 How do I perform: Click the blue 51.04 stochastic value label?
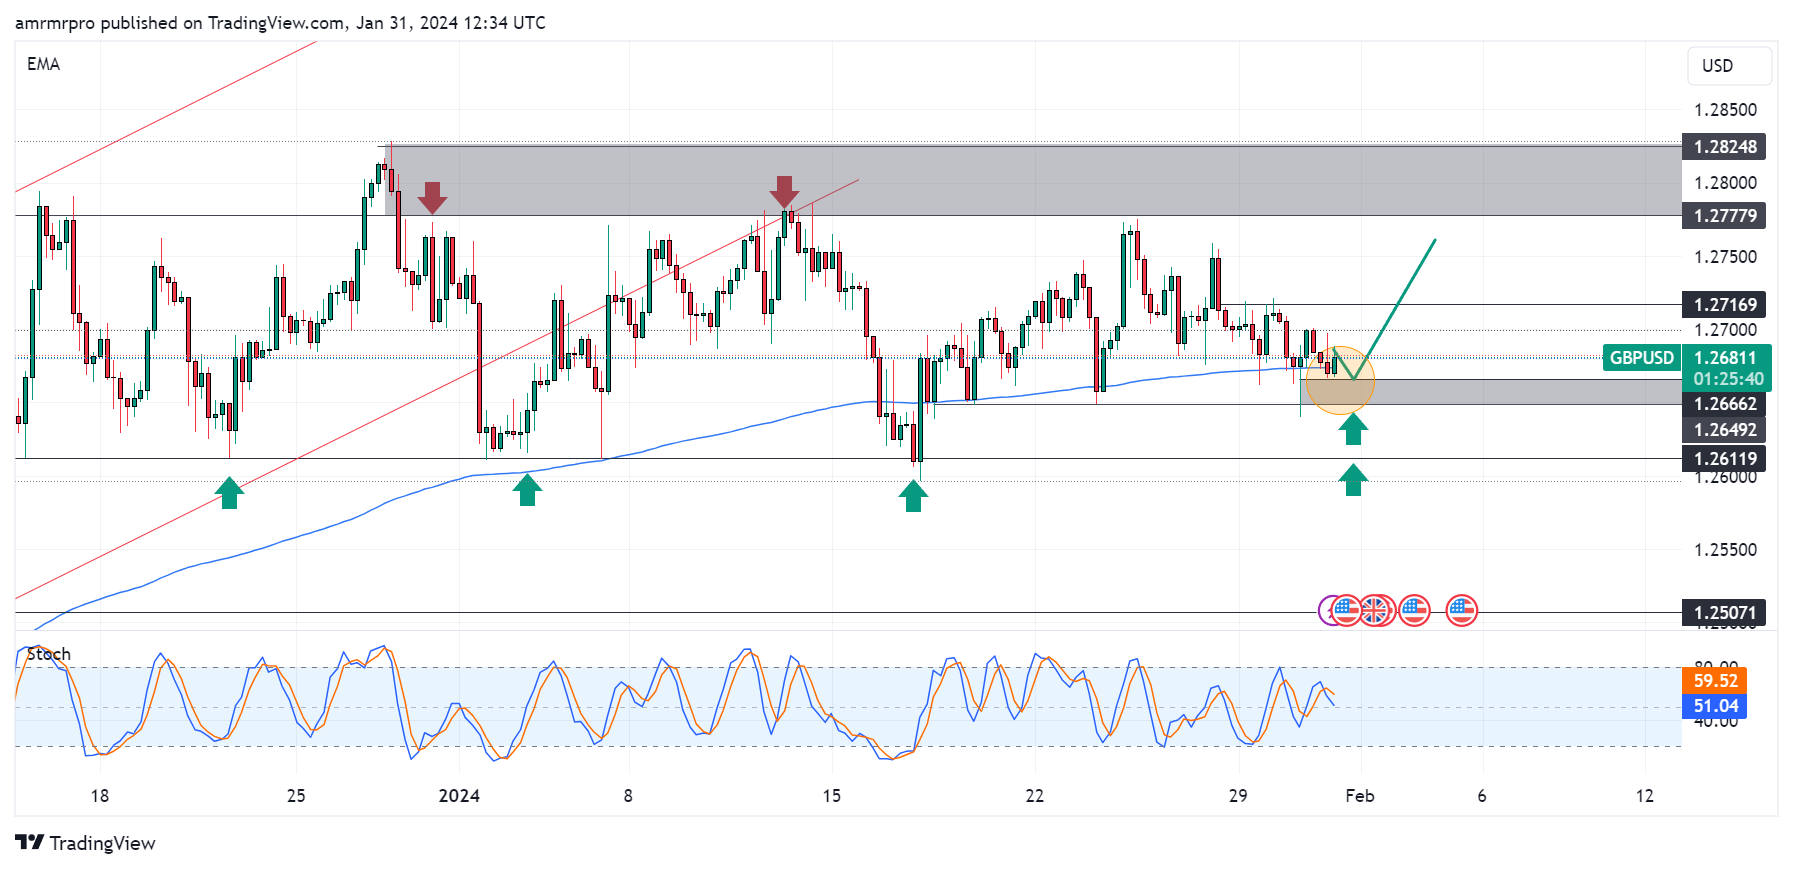[x=1715, y=706]
